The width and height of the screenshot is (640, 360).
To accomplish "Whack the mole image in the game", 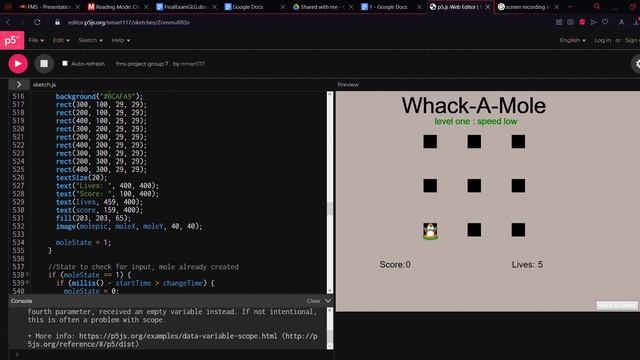I will tap(430, 231).
